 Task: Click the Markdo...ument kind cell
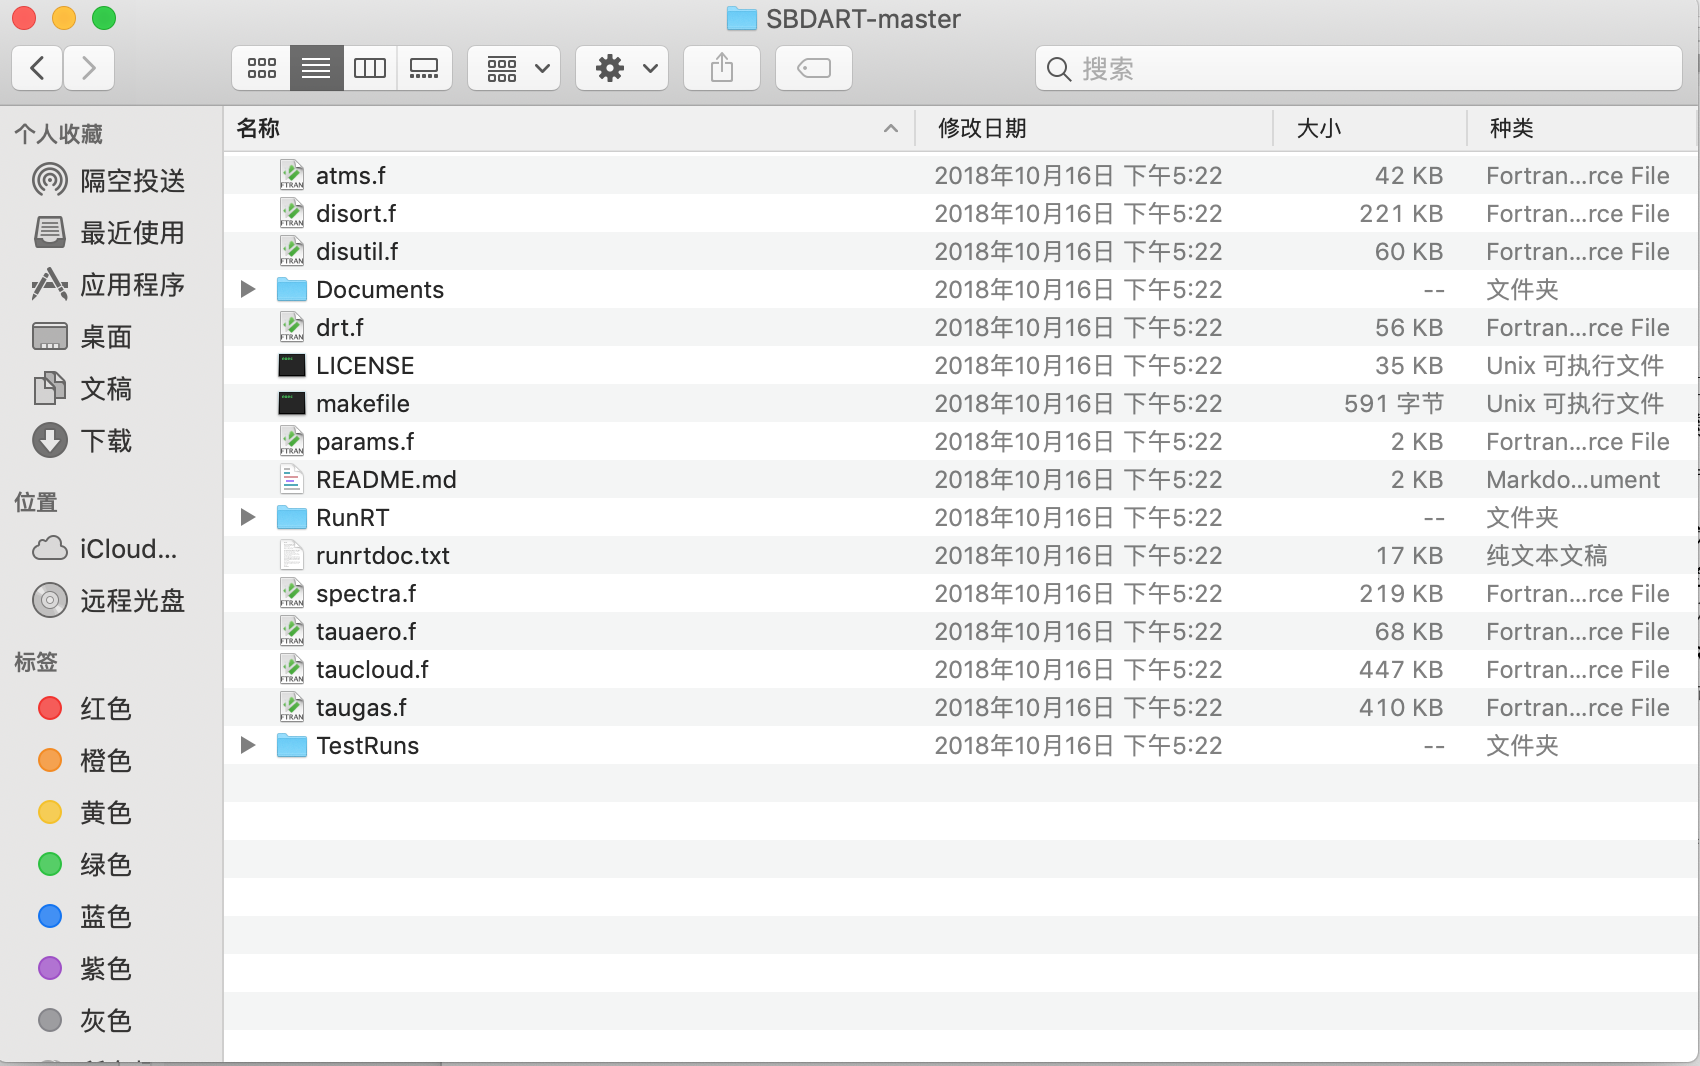[x=1573, y=480]
